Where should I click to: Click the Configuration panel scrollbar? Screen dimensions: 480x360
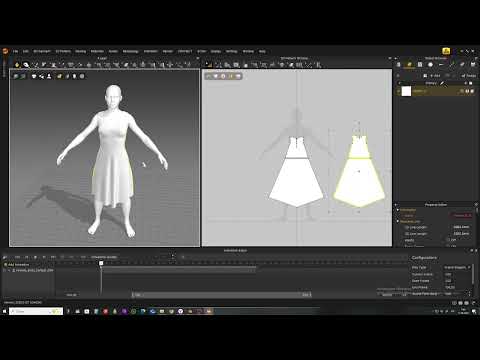coord(473,275)
